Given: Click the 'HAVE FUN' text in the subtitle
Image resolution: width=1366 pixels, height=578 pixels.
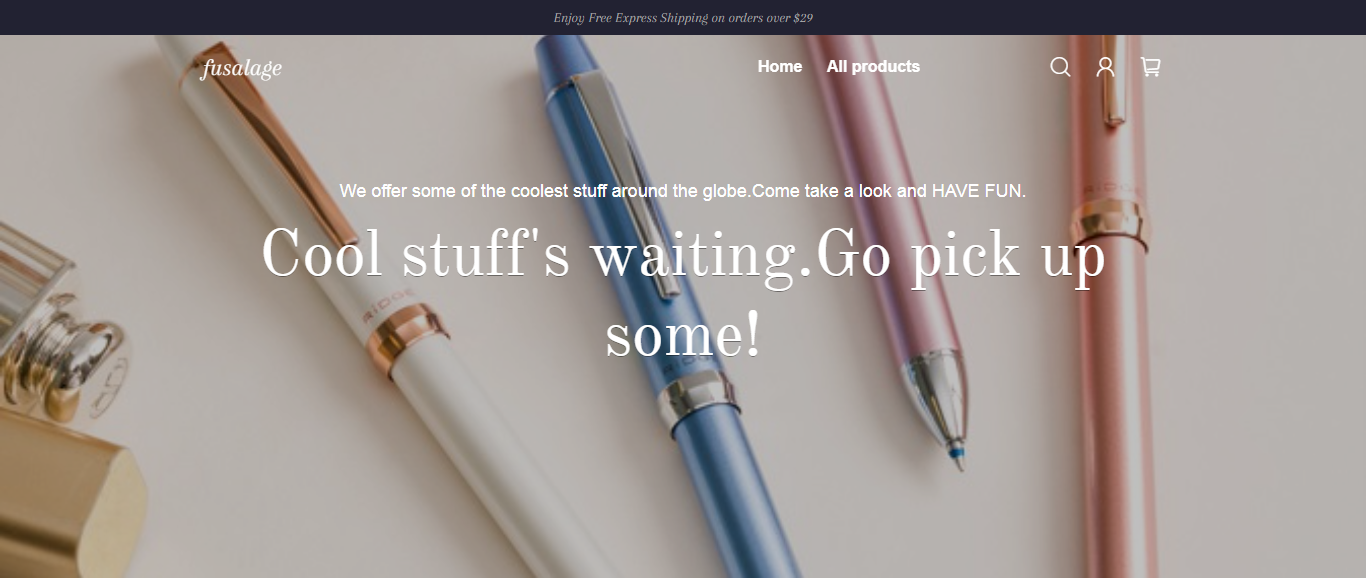Looking at the screenshot, I should pos(977,190).
